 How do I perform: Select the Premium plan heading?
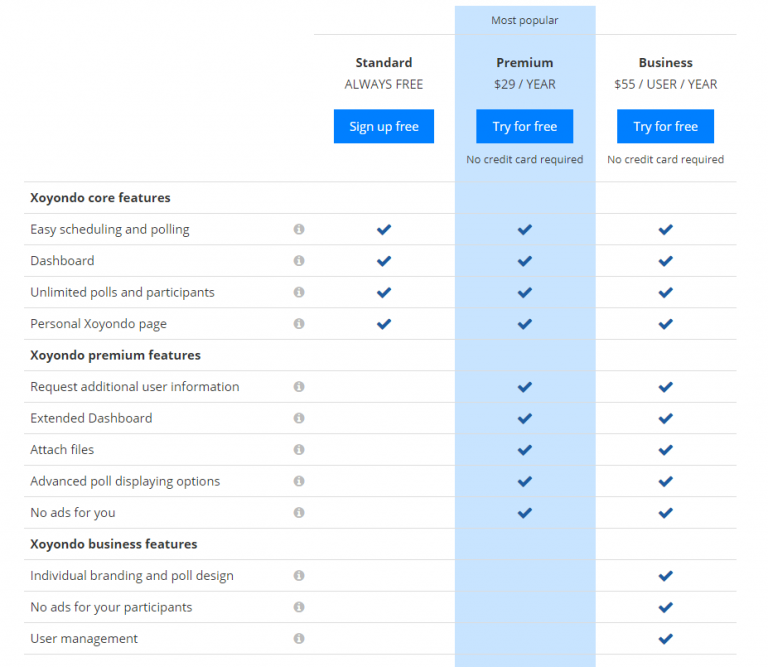pyautogui.click(x=524, y=63)
